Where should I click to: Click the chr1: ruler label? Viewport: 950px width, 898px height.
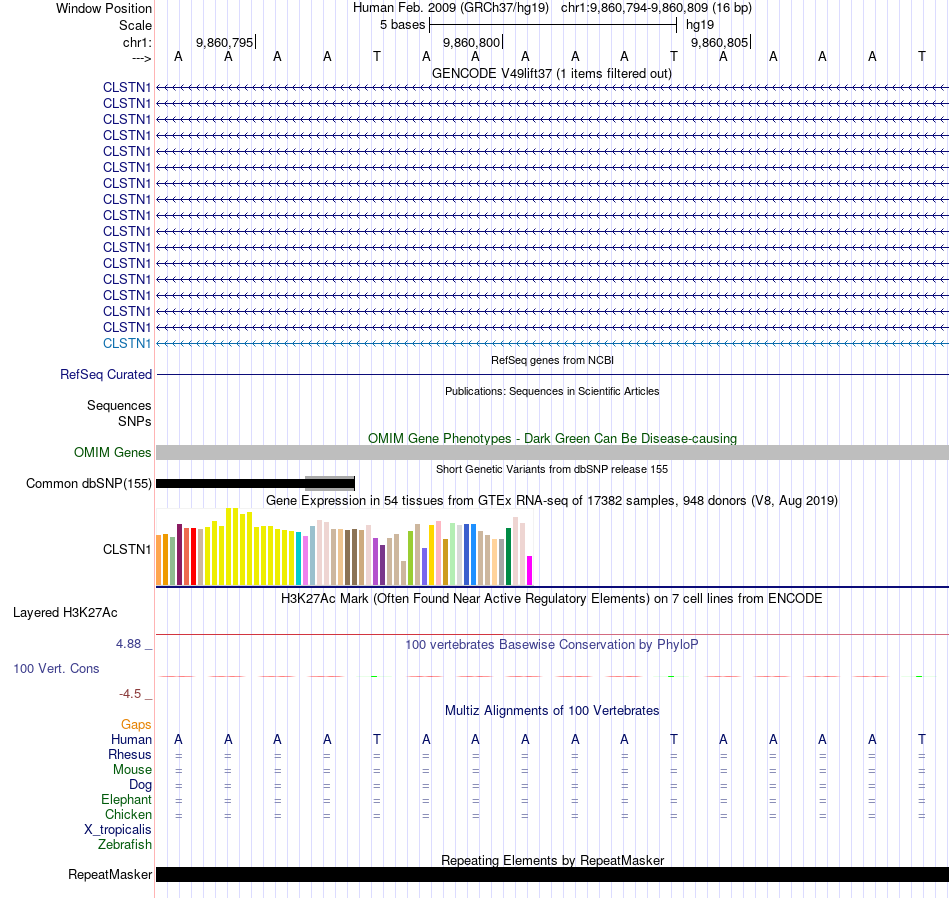pos(137,42)
